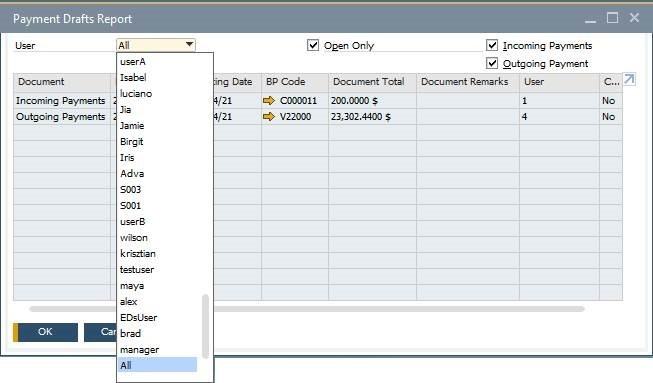Close the Payment Drafts Report window

pyautogui.click(x=634, y=18)
